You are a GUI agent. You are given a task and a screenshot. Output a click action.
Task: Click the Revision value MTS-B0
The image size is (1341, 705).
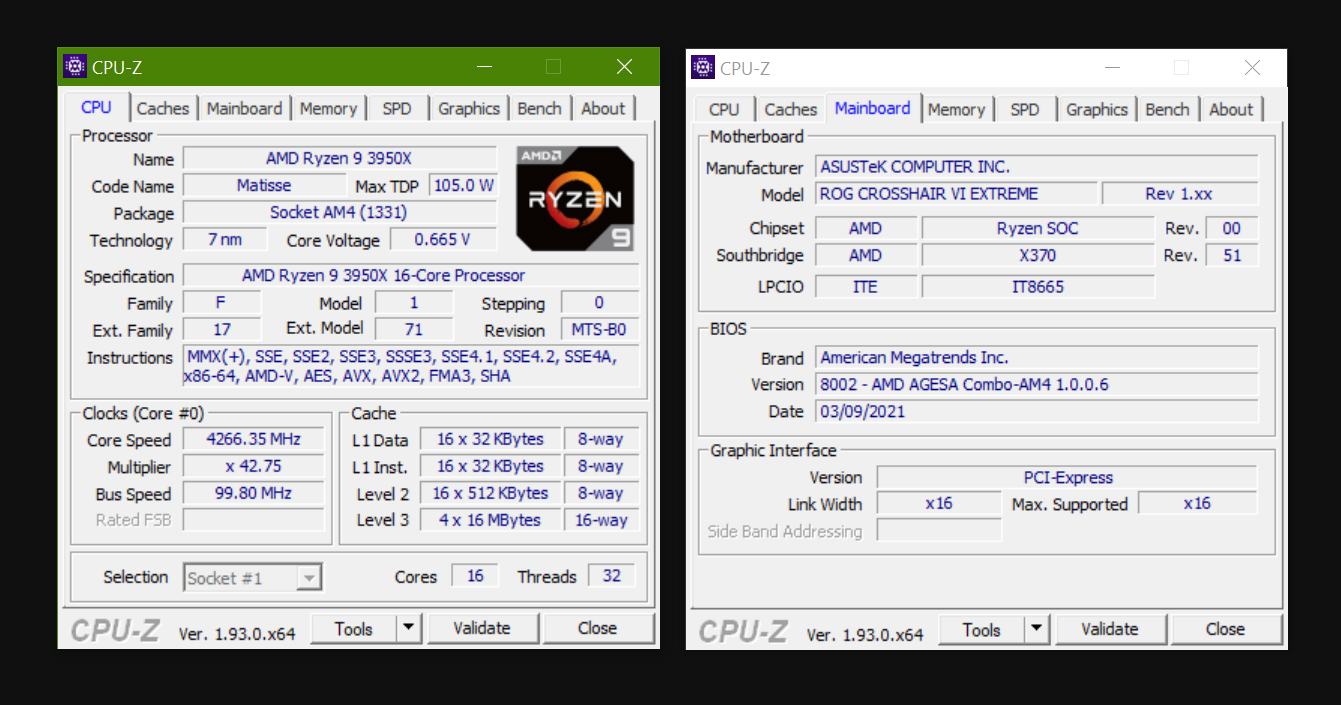pos(599,330)
